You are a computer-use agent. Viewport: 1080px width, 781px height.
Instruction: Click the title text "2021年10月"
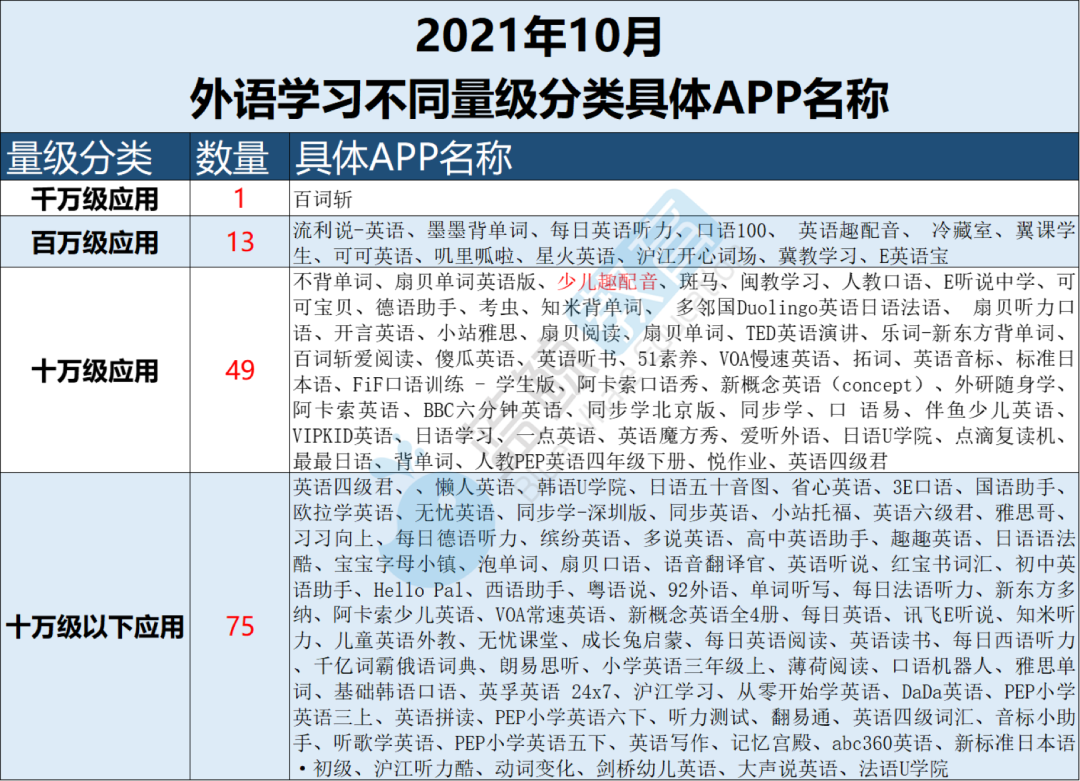tap(539, 37)
